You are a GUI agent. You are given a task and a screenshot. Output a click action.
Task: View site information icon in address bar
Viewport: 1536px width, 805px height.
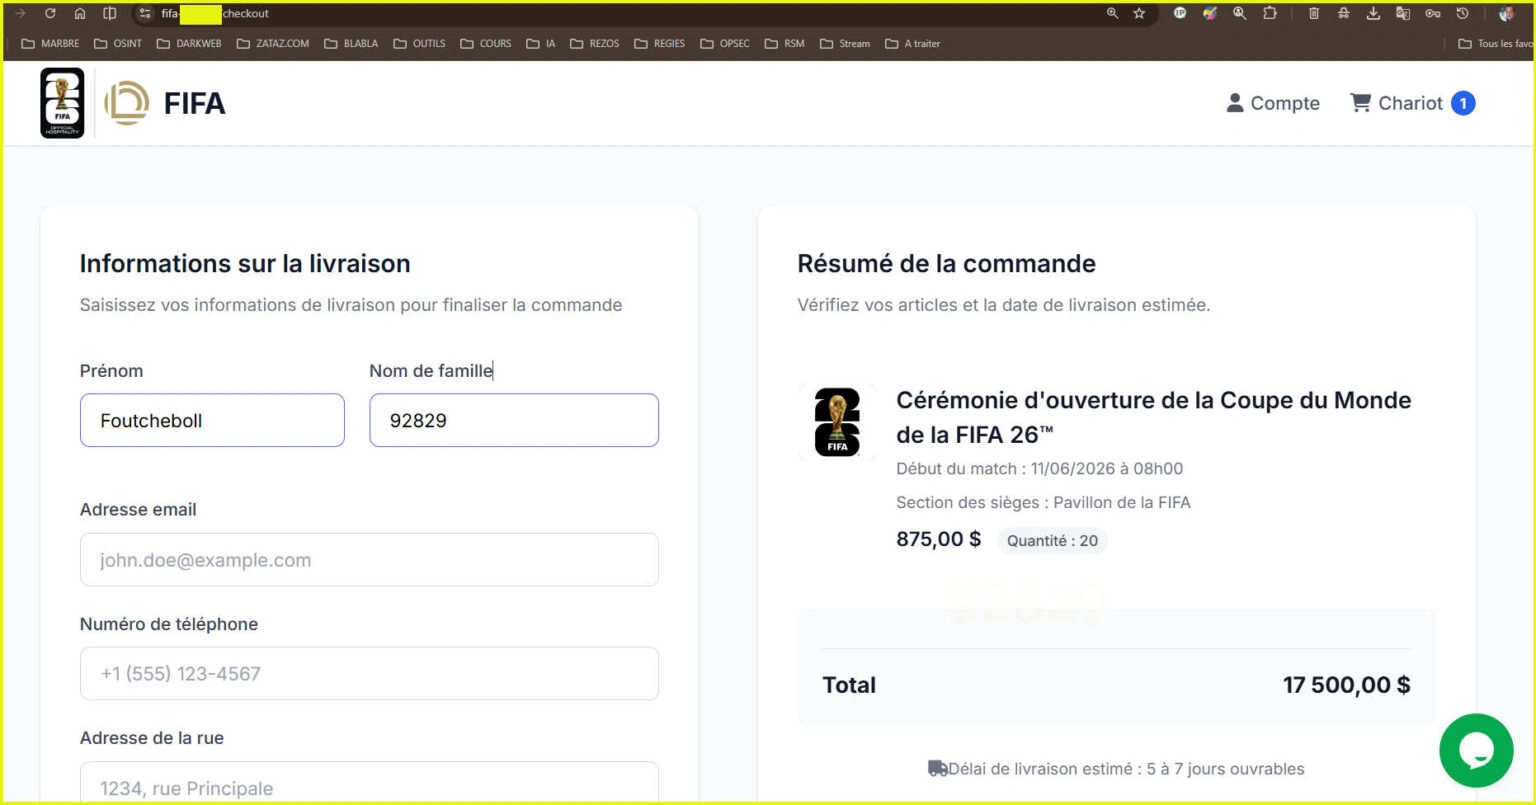145,14
